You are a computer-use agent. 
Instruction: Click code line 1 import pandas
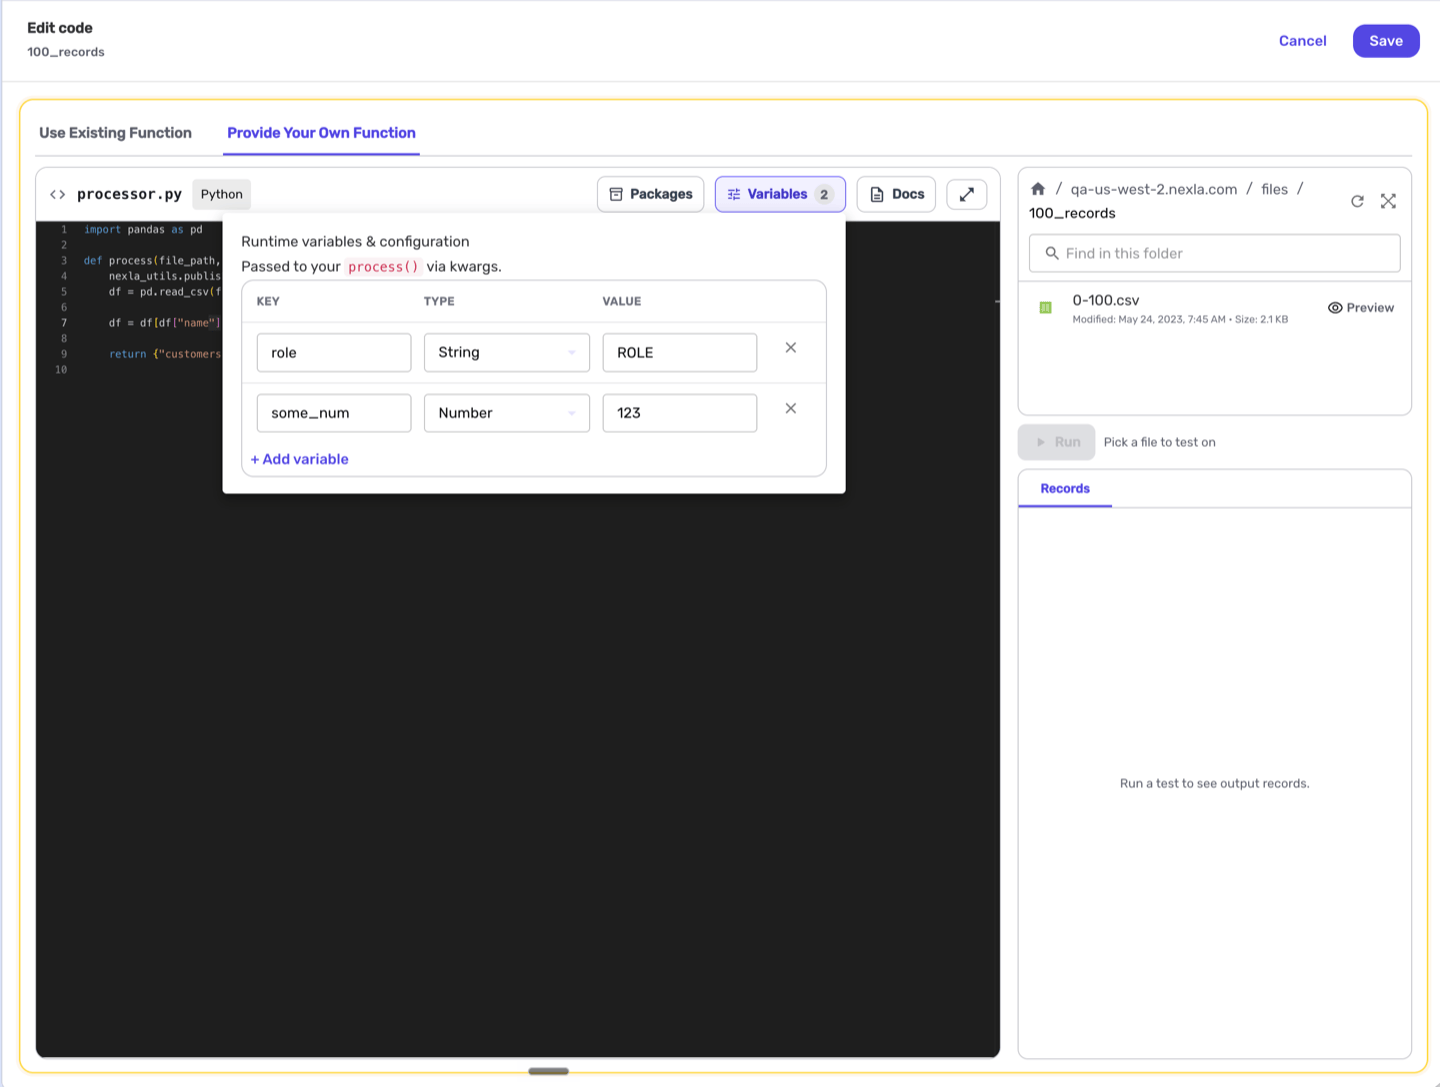click(x=143, y=229)
